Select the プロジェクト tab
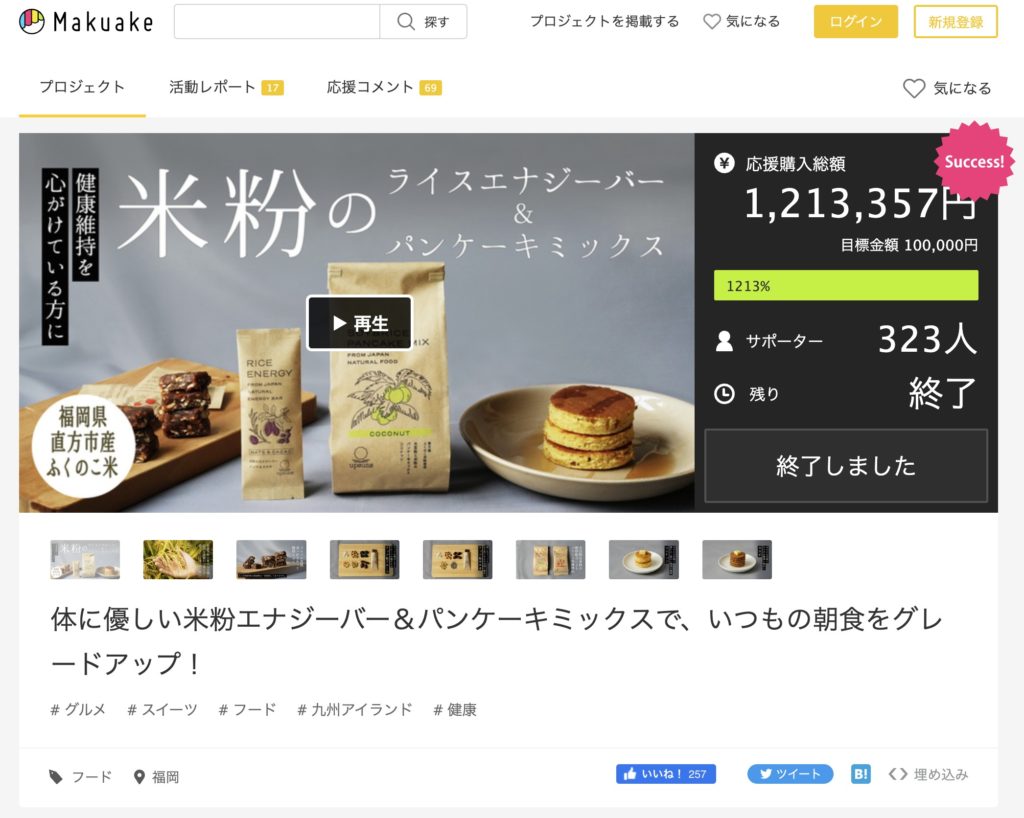The height and width of the screenshot is (818, 1024). coord(82,87)
